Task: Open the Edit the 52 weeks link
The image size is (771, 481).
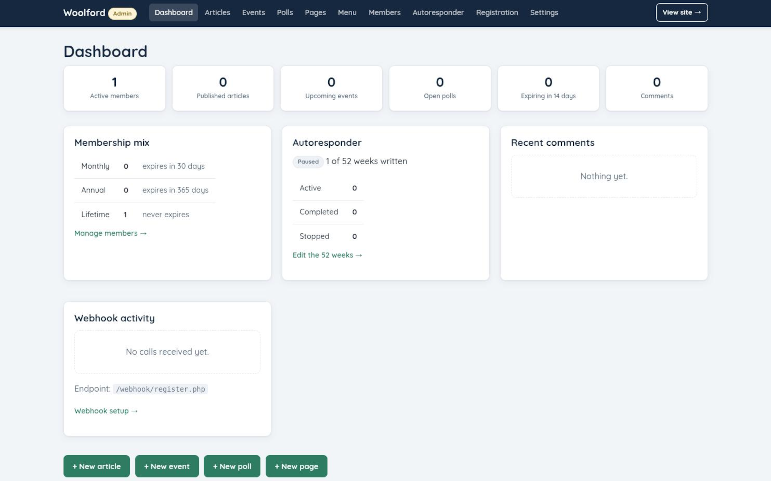Action: click(327, 255)
